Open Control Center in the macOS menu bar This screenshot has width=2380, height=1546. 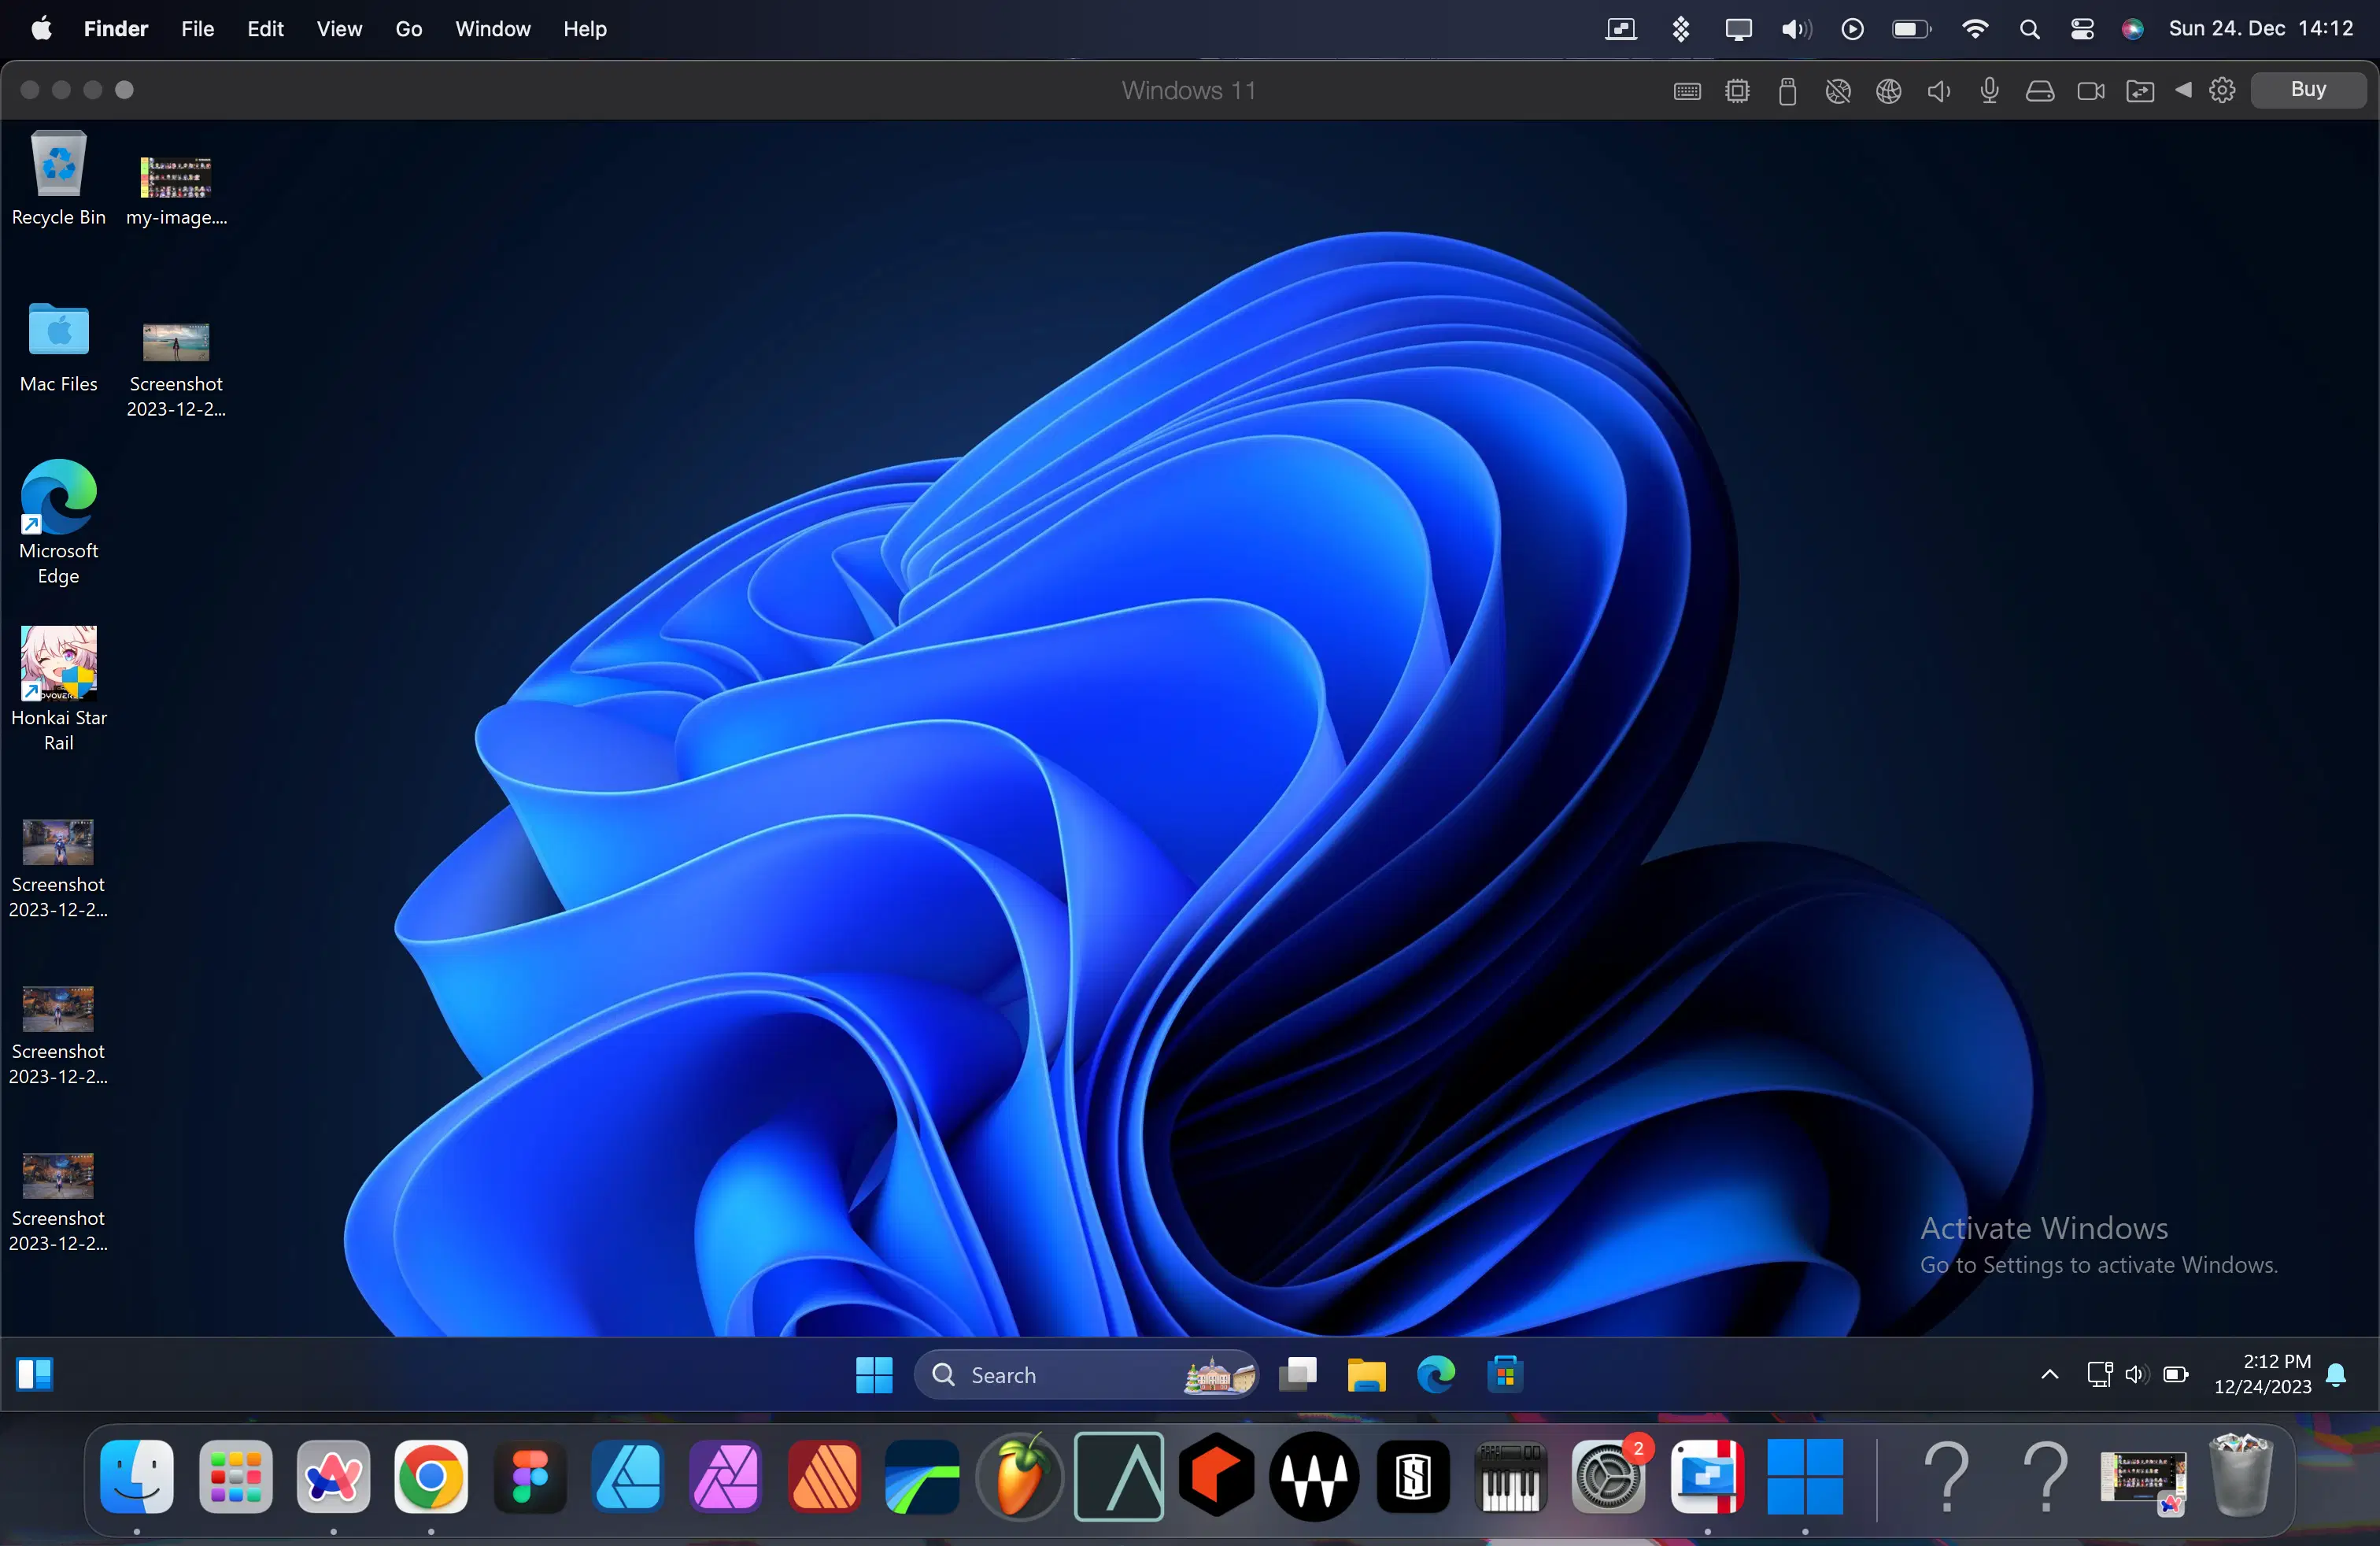point(2083,29)
